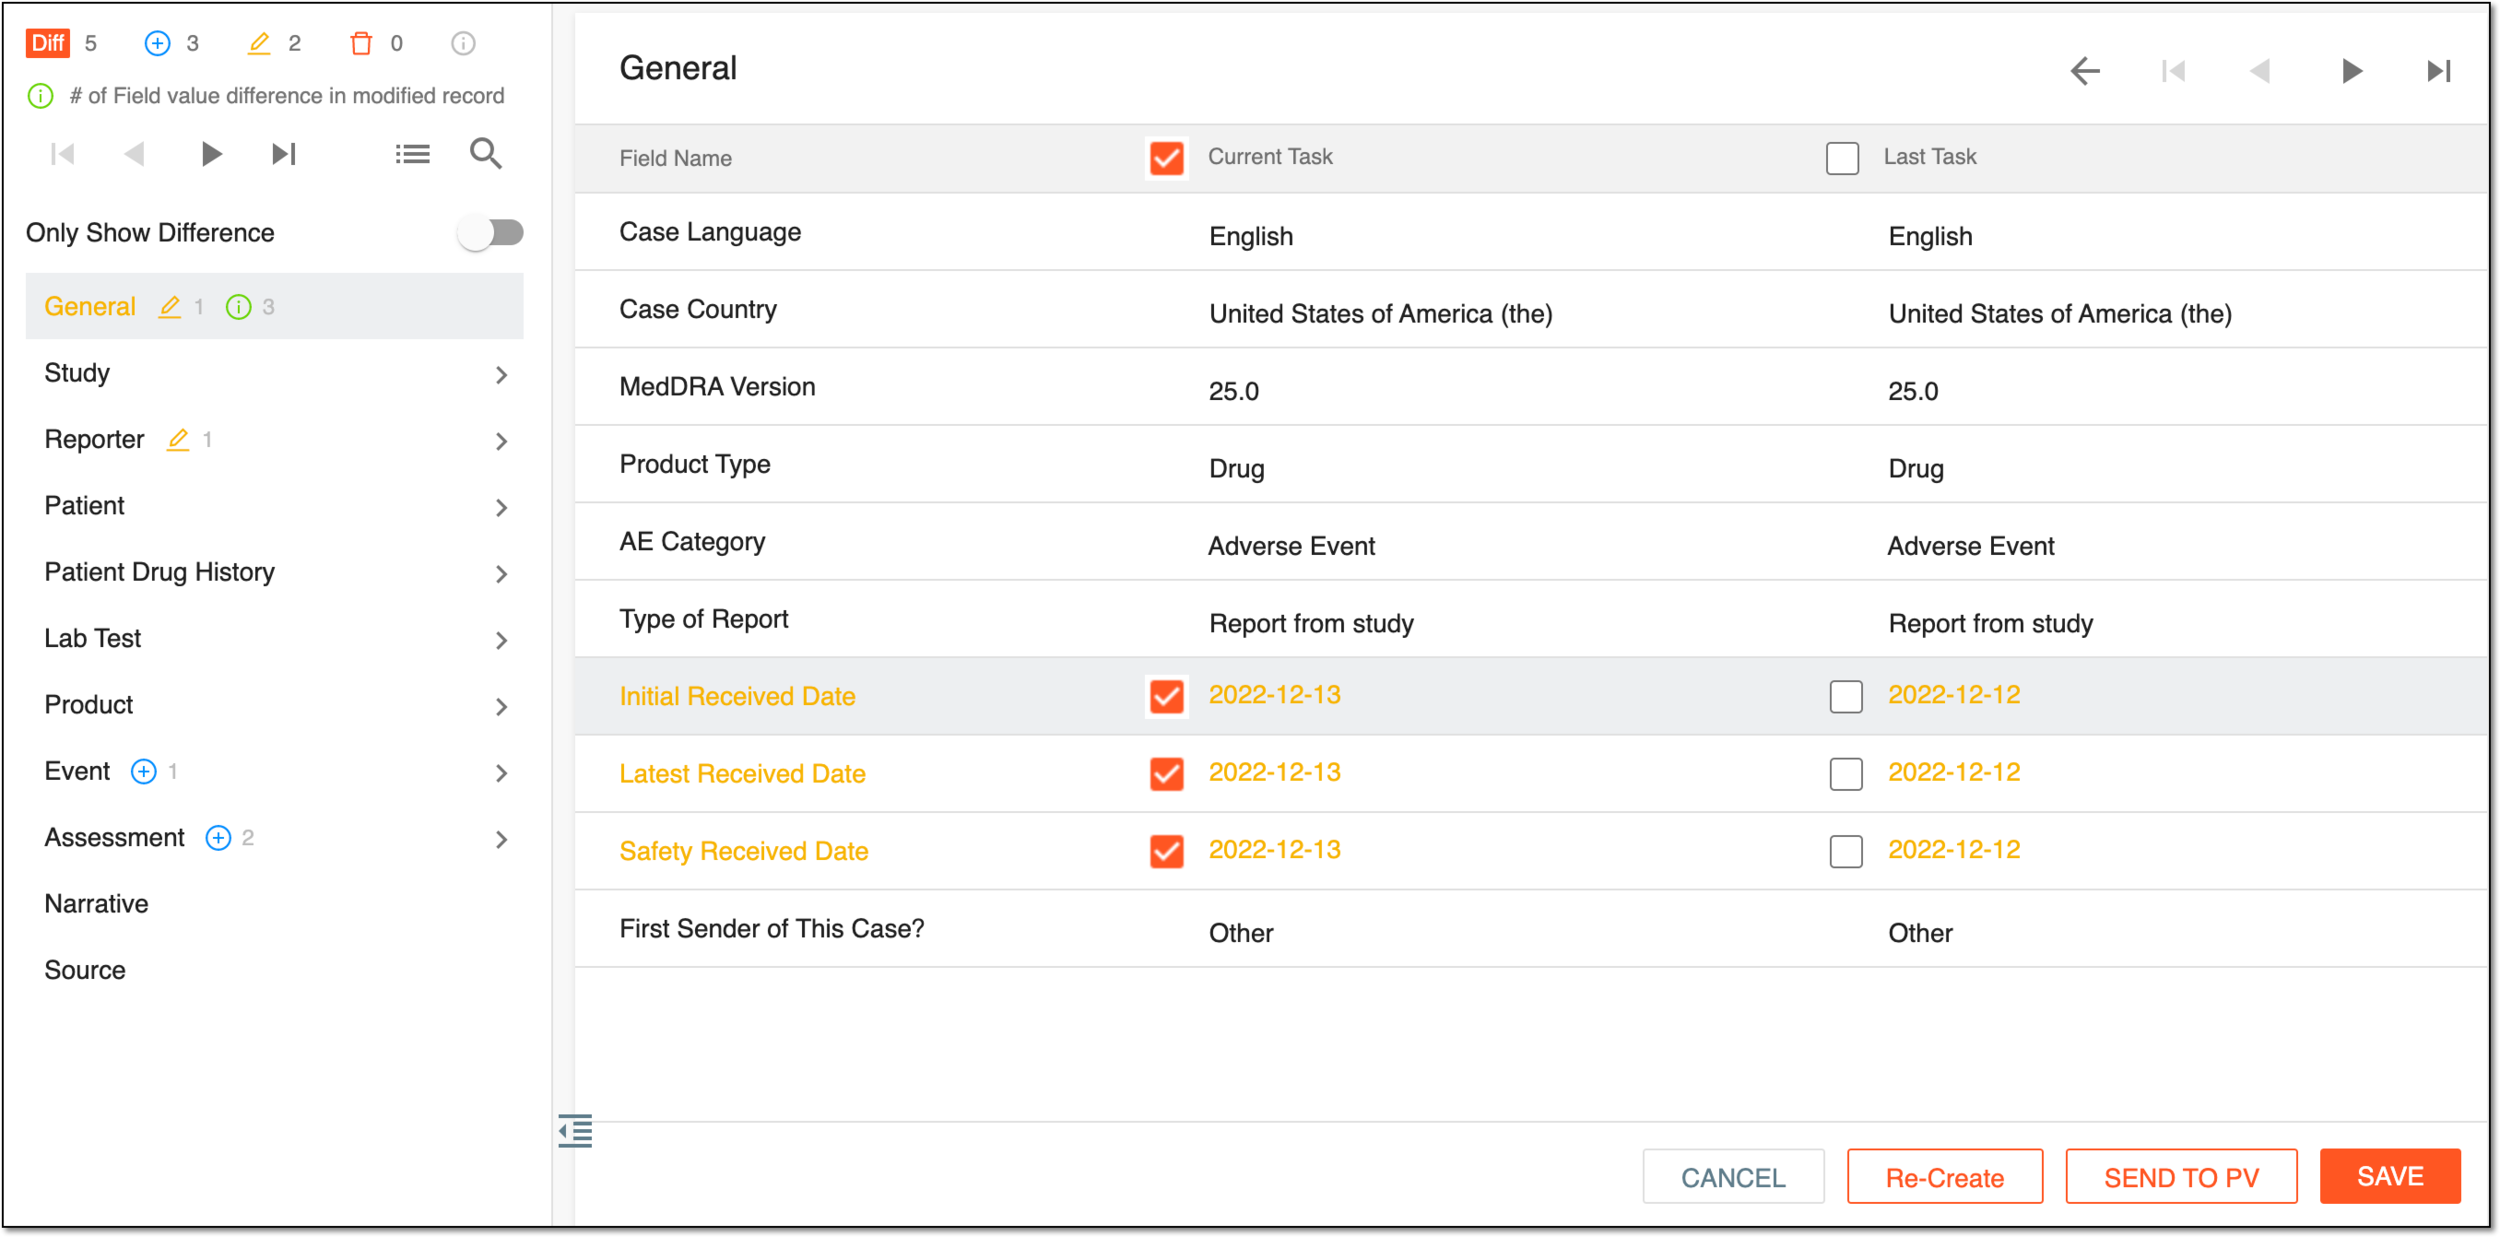Click the yellow modified-records pencil icon in summary bar
Screen dimensions: 2500x1237
click(259, 43)
